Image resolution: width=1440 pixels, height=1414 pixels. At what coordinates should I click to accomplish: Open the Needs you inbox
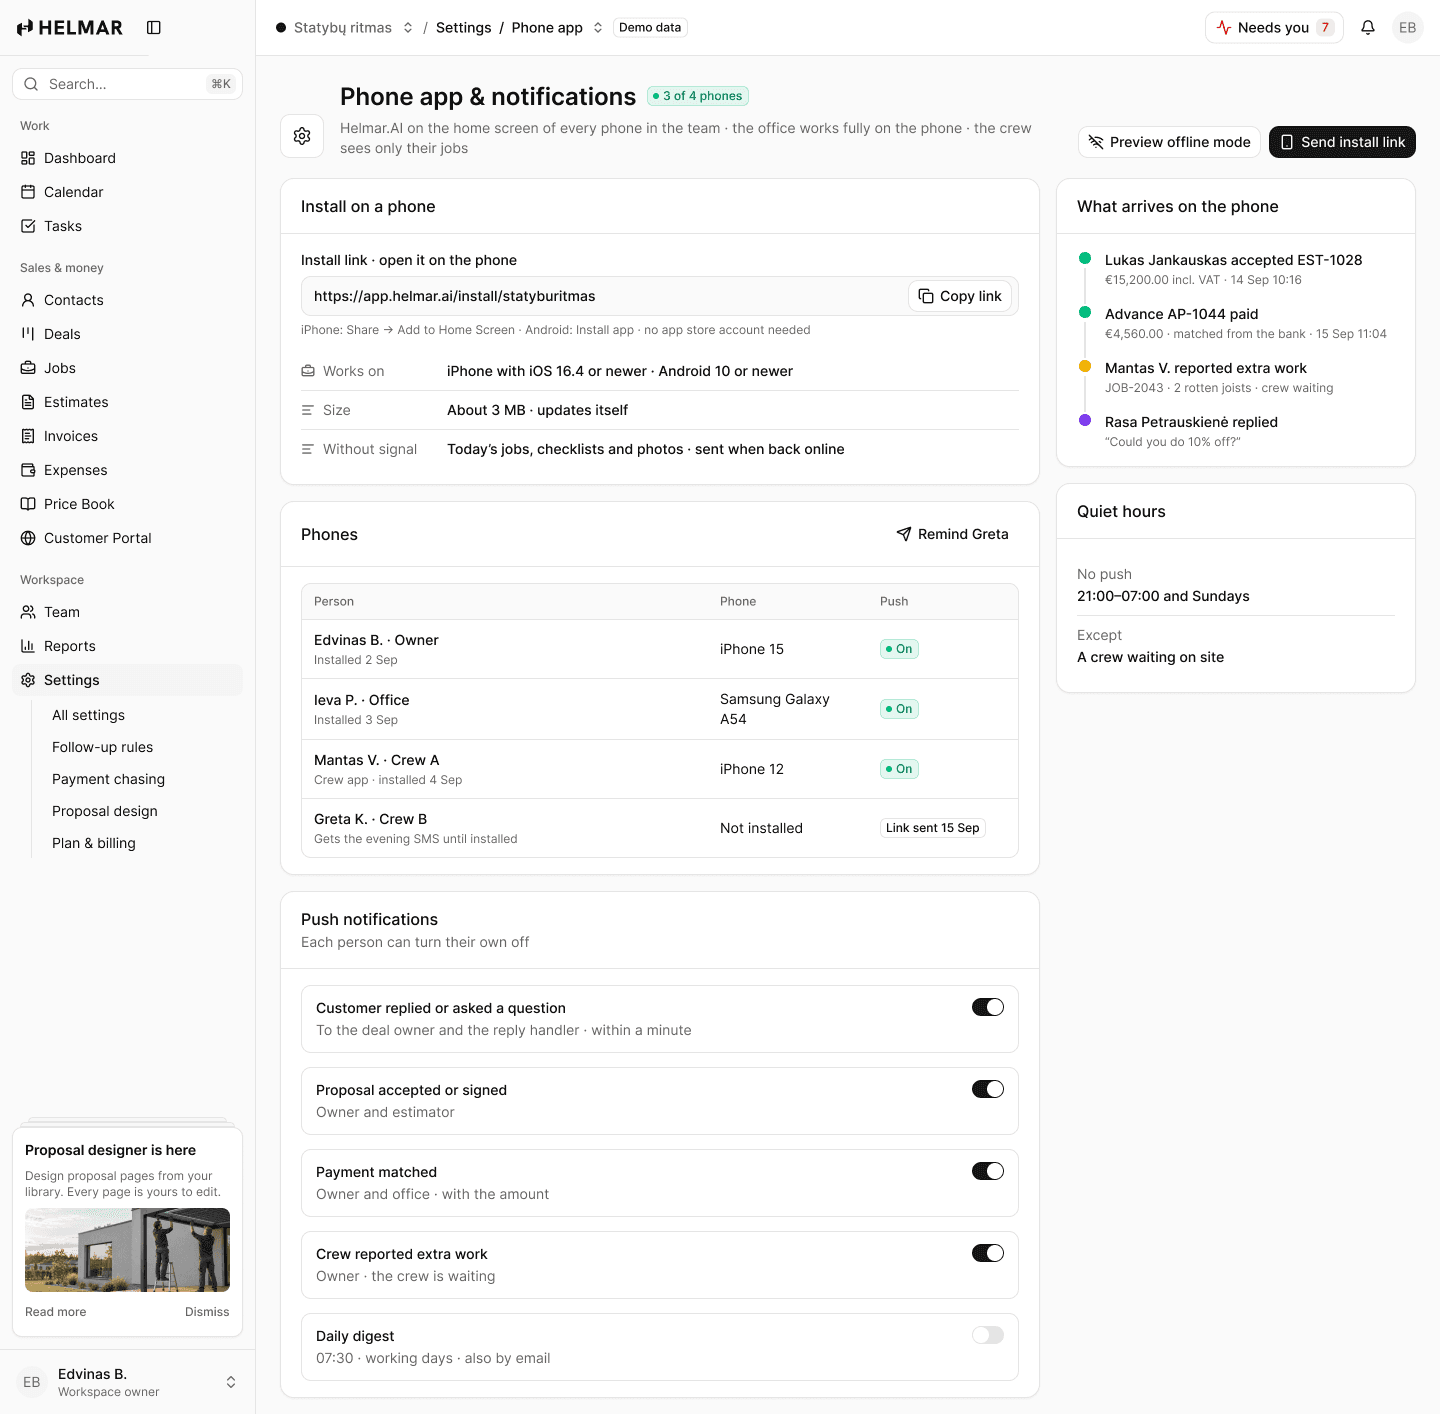(x=1274, y=28)
